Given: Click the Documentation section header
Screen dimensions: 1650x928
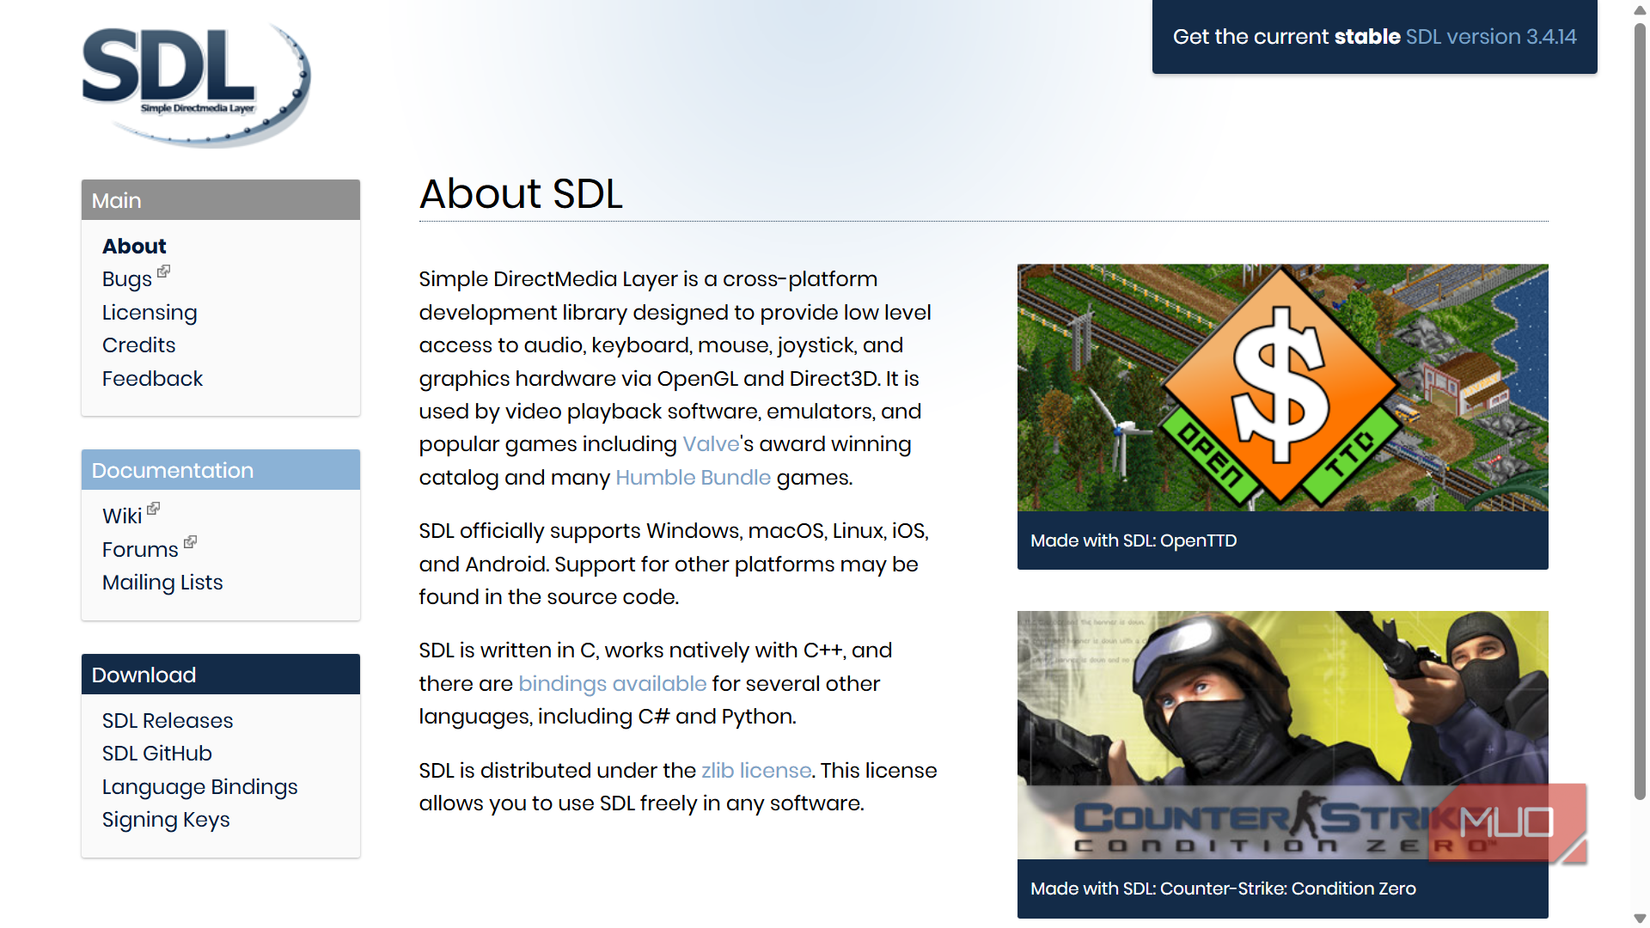Looking at the screenshot, I should (221, 470).
